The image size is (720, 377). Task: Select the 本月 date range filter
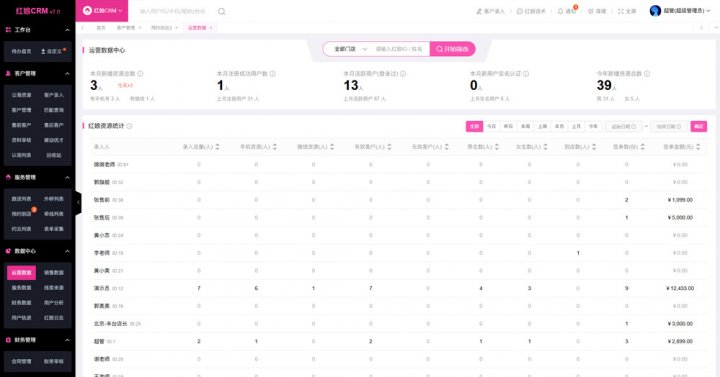[x=559, y=126]
